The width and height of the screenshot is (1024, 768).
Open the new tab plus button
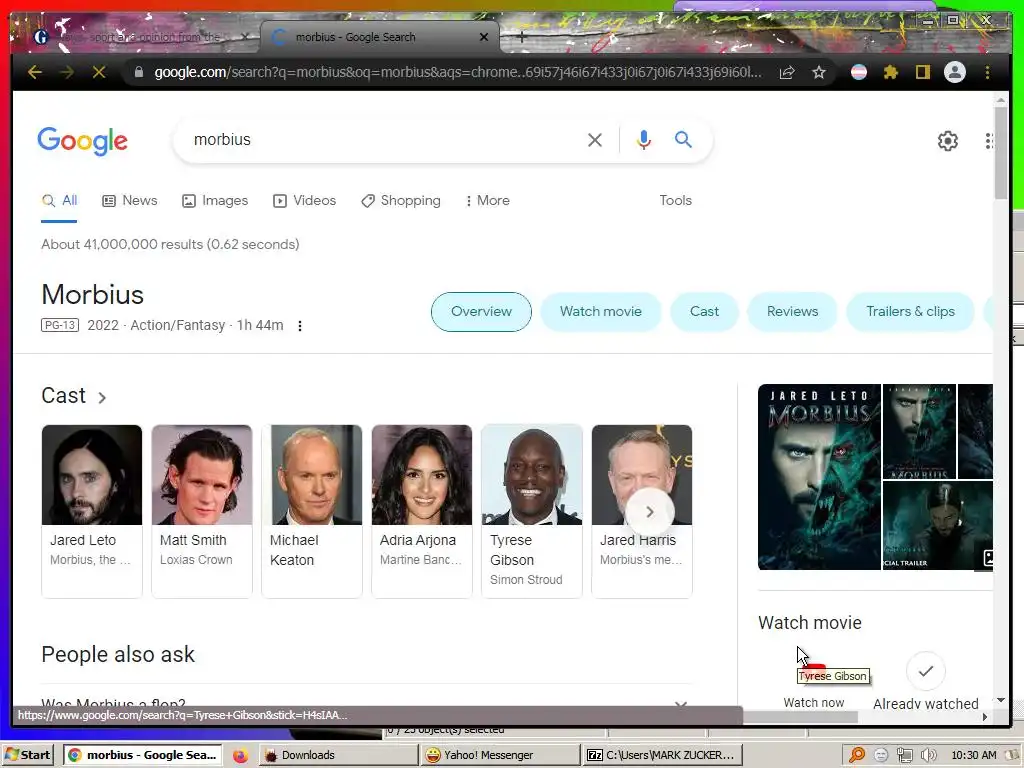(521, 37)
